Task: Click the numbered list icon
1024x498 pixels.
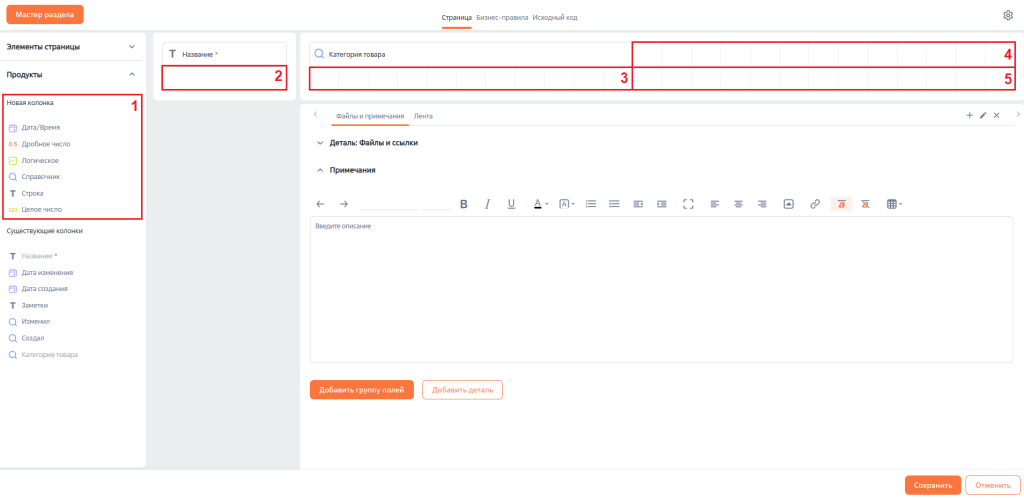Action: pyautogui.click(x=591, y=204)
